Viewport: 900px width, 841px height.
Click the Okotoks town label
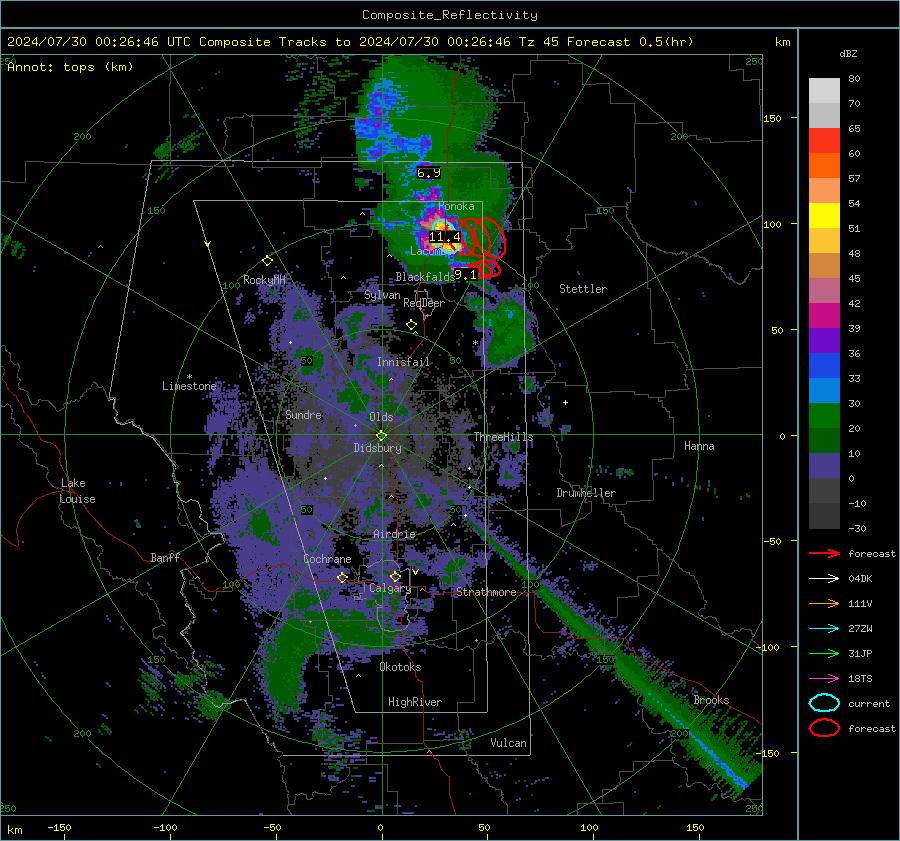pyautogui.click(x=400, y=667)
